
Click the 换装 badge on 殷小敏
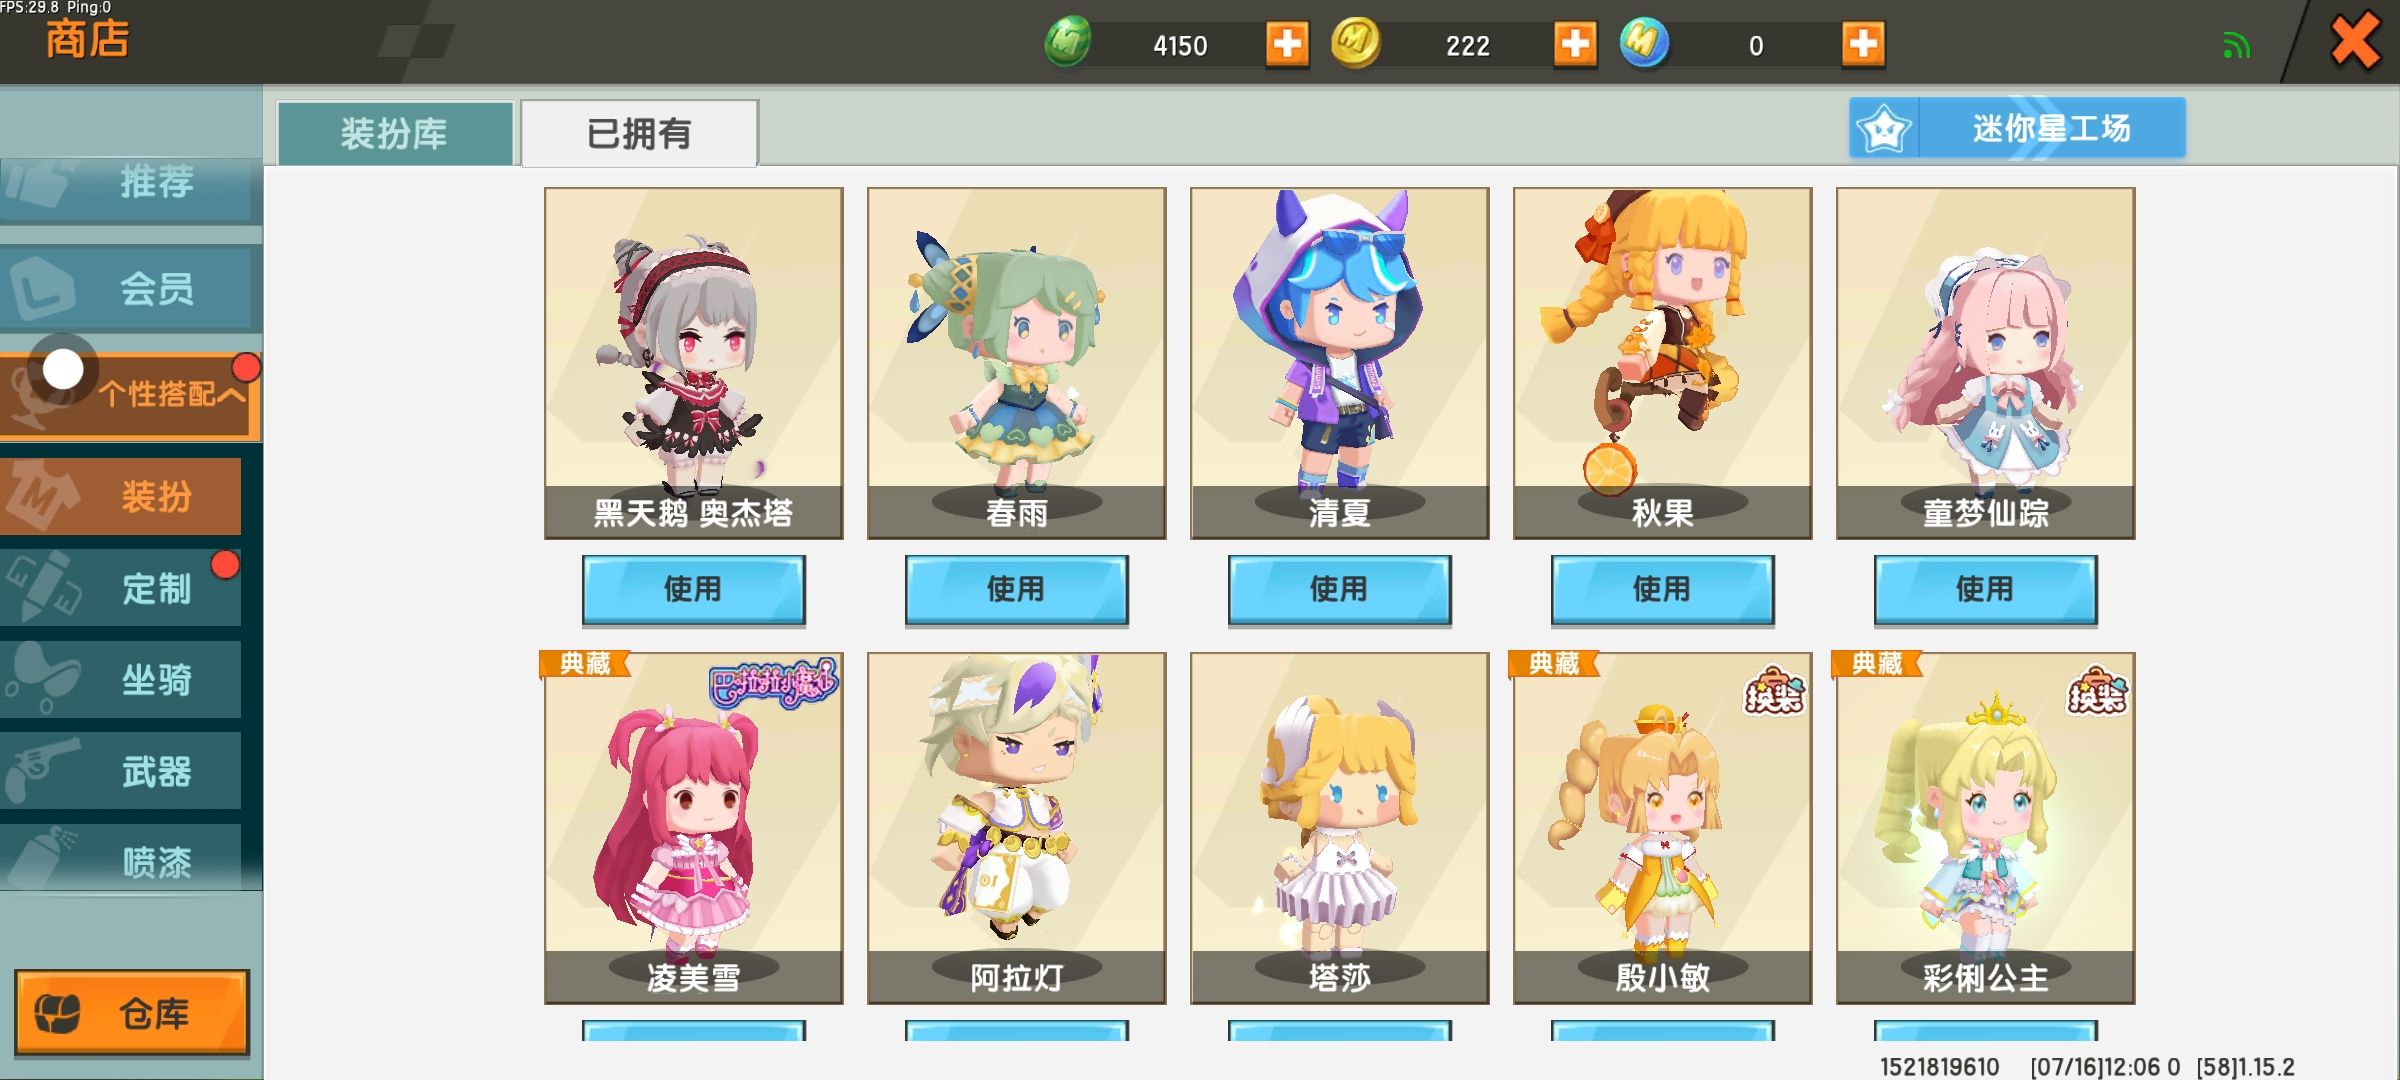pos(1774,691)
